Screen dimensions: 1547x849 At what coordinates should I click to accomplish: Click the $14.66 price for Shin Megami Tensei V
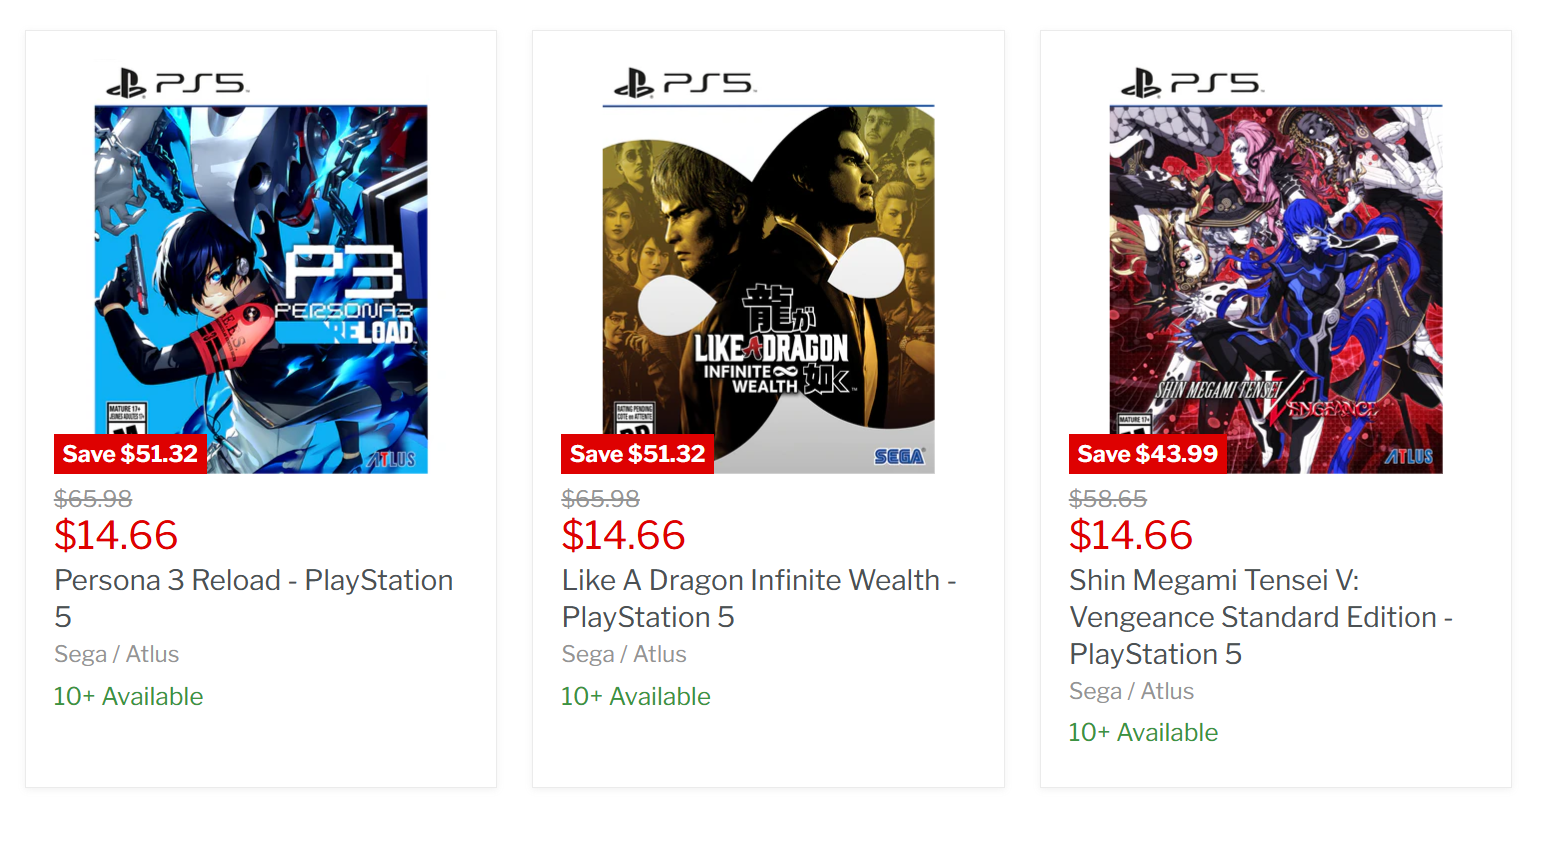tap(1131, 535)
